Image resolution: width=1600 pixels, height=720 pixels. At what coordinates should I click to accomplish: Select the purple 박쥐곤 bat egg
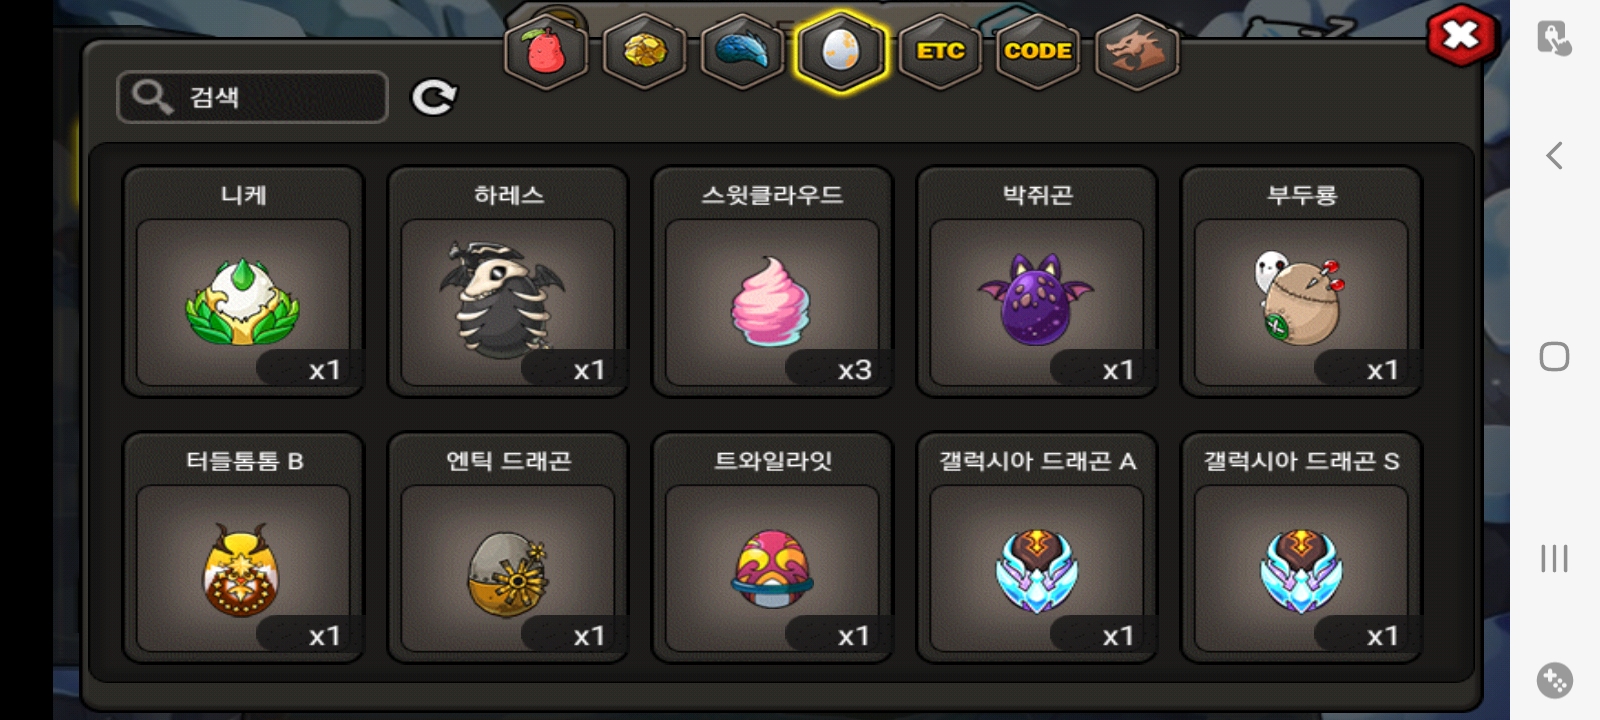[1037, 282]
